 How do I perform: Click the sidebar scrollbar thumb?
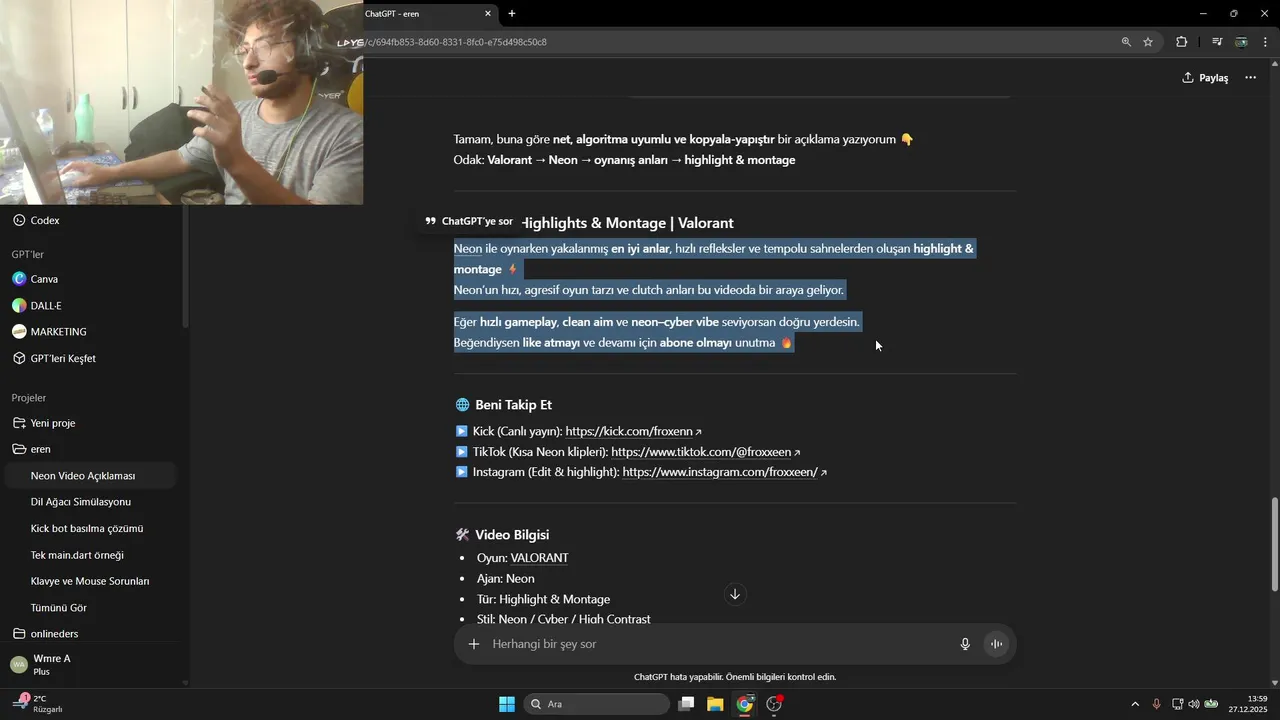click(x=185, y=267)
